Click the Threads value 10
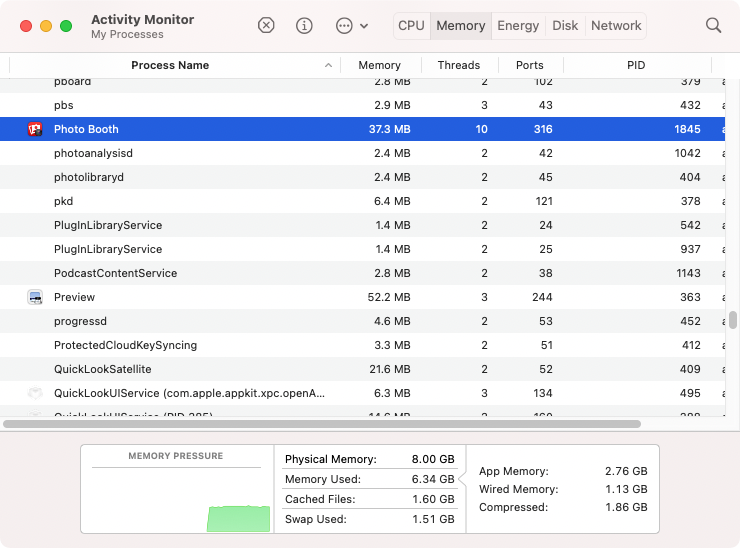This screenshot has height=548, width=740. point(481,129)
